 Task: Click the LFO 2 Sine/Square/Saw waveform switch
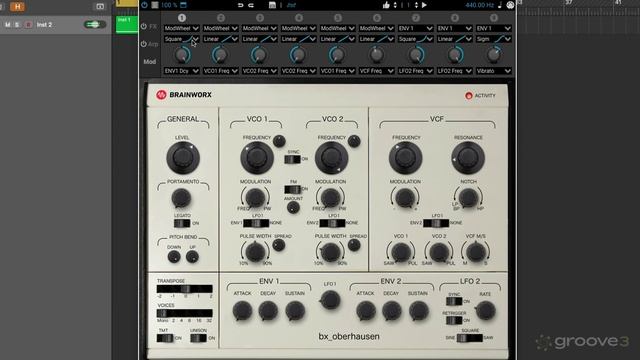[469, 338]
